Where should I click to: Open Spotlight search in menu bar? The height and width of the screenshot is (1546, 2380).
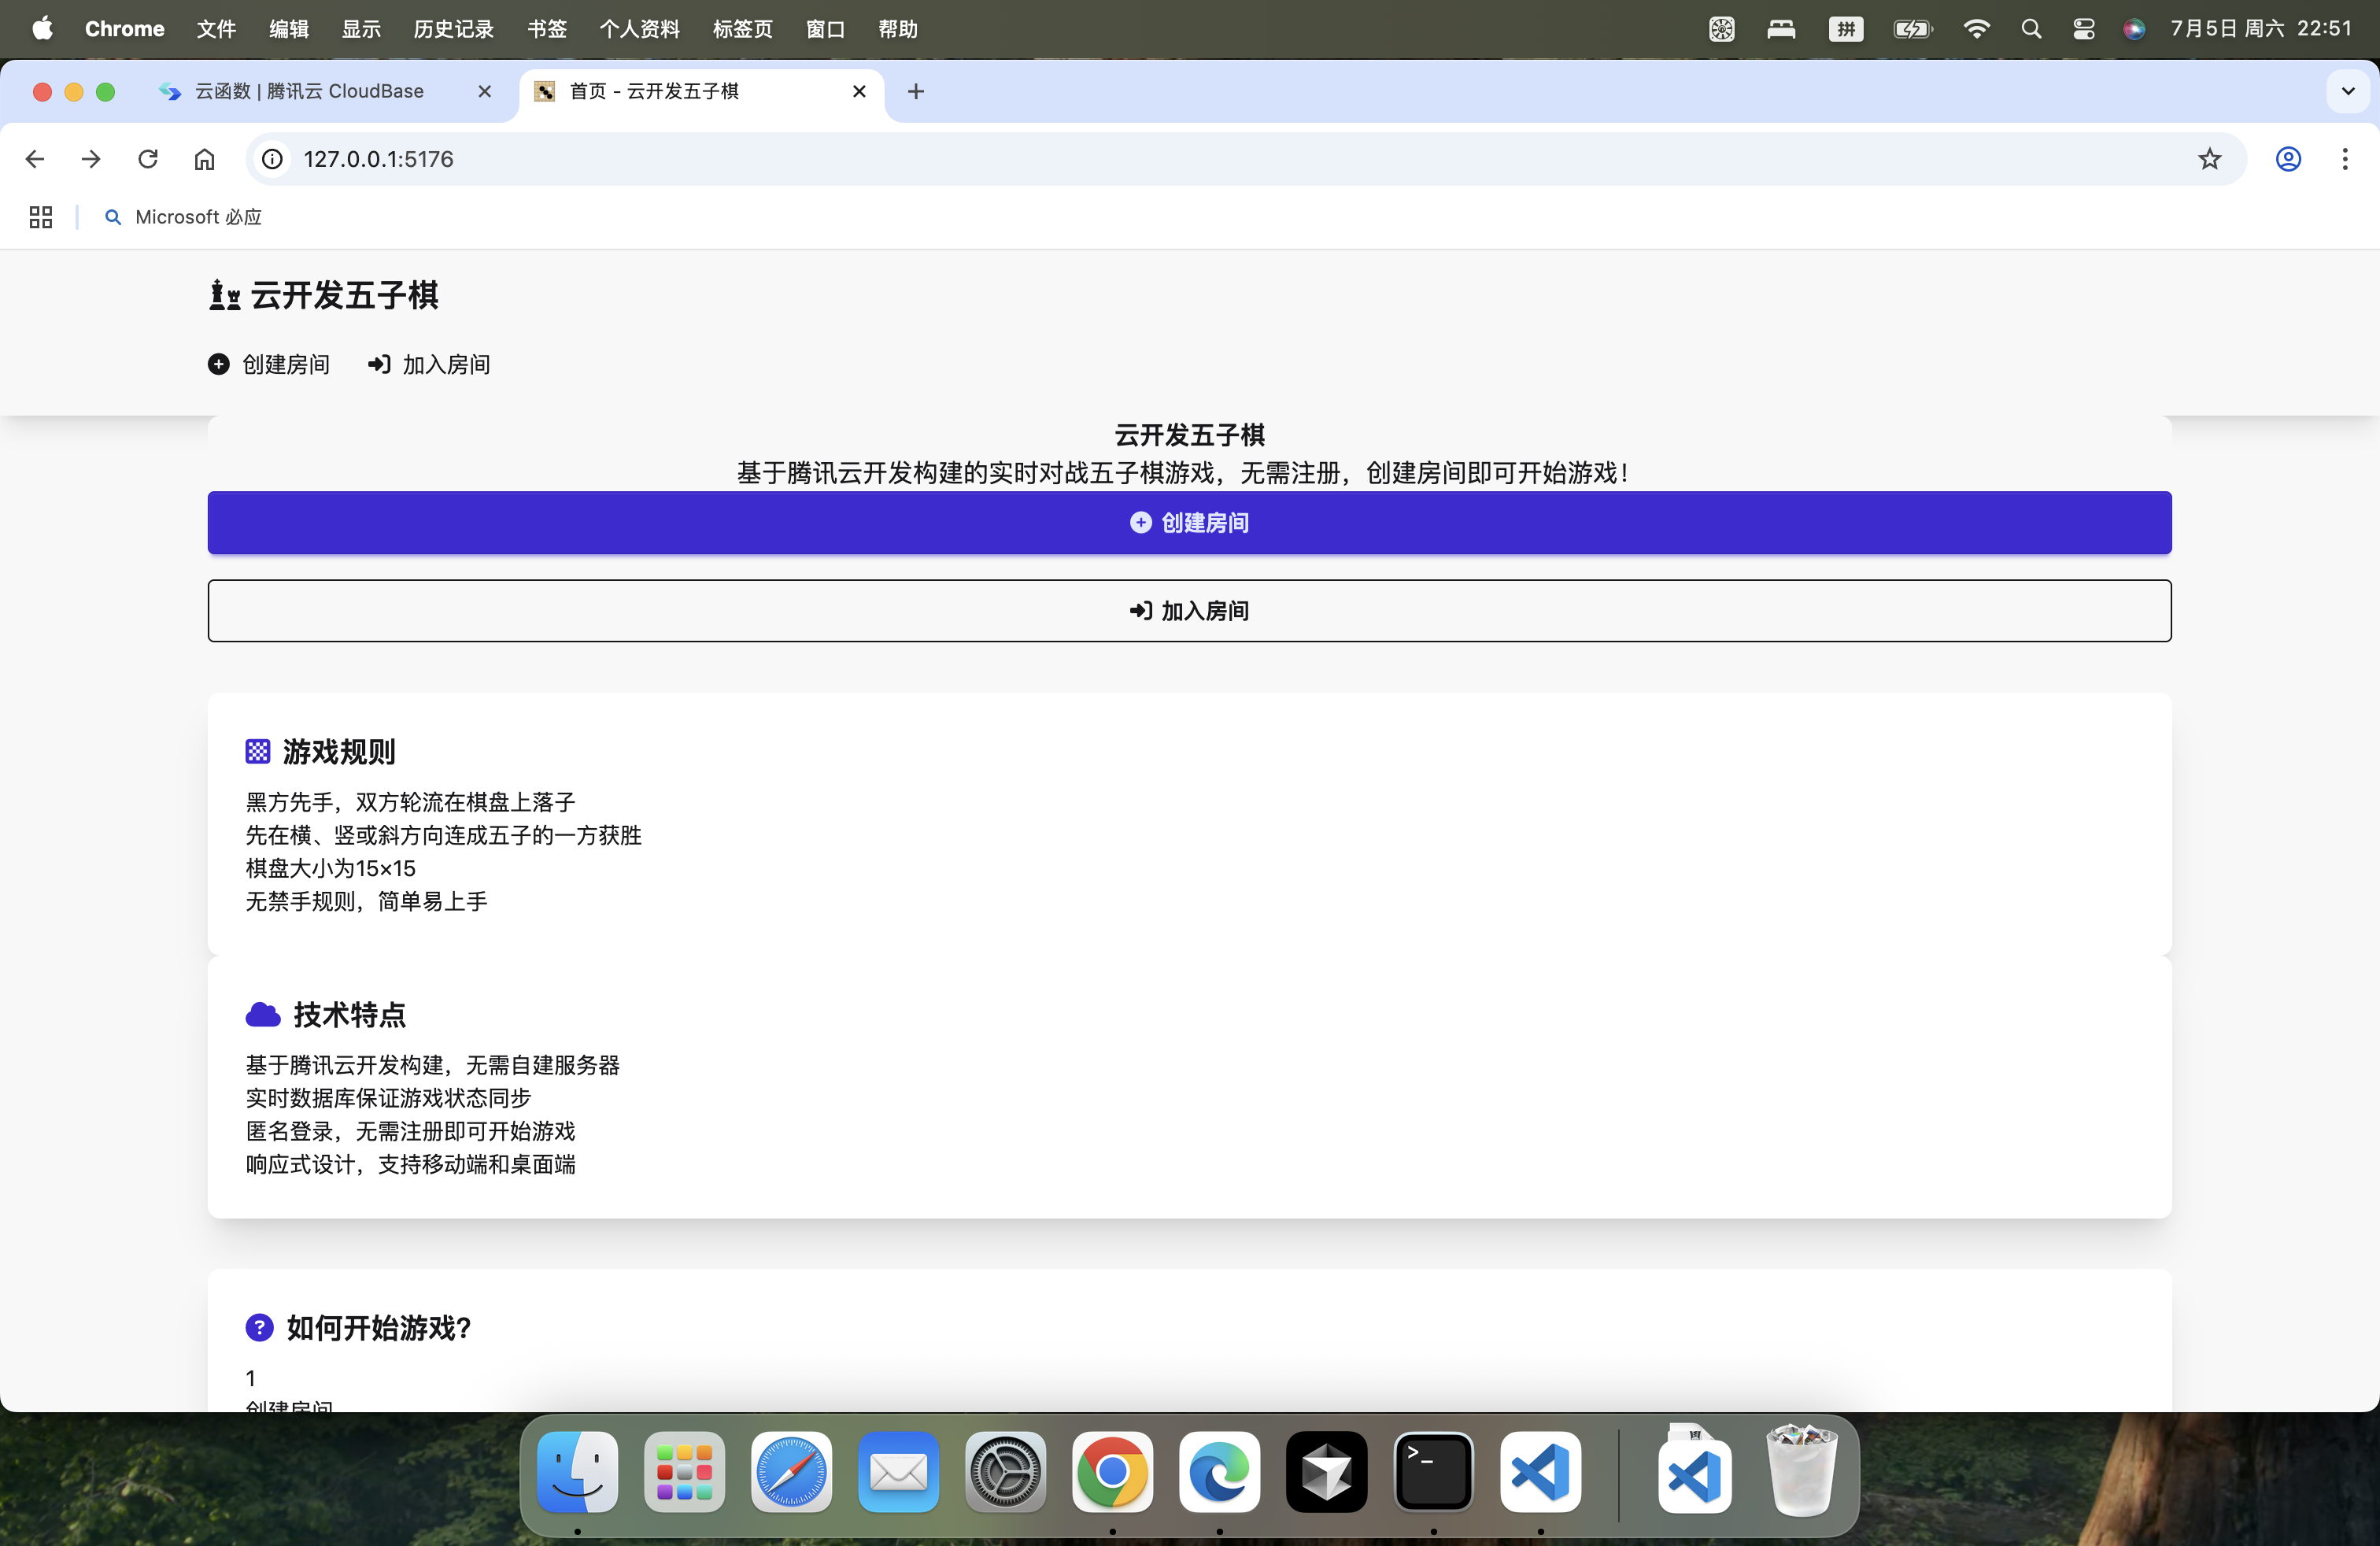pos(2031,29)
